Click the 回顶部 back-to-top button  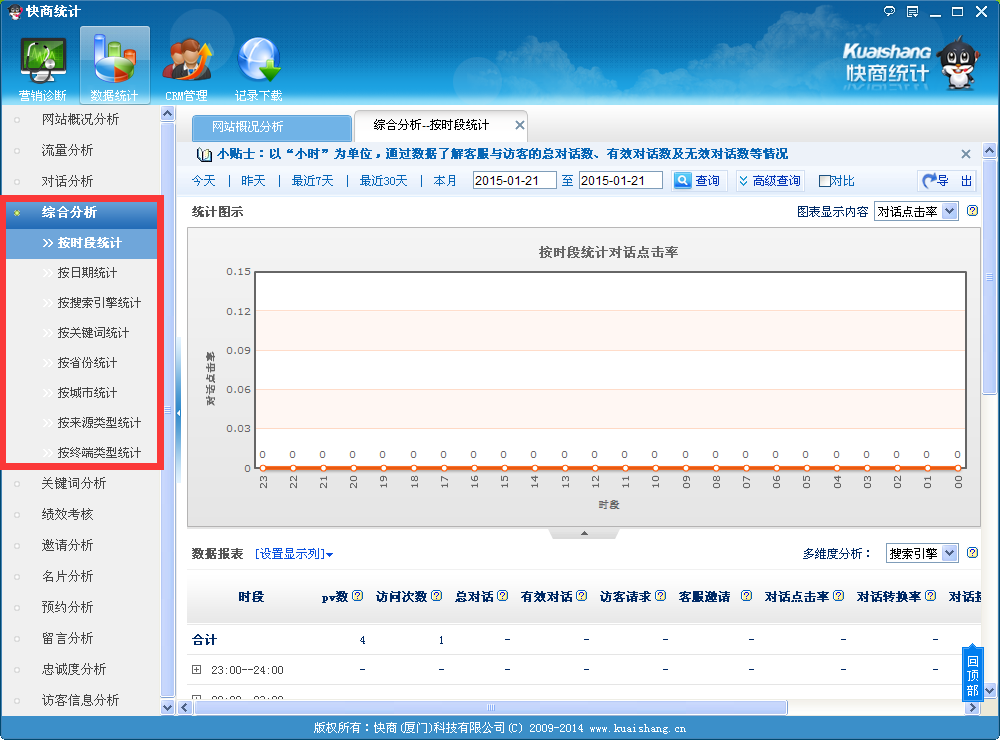coord(971,676)
